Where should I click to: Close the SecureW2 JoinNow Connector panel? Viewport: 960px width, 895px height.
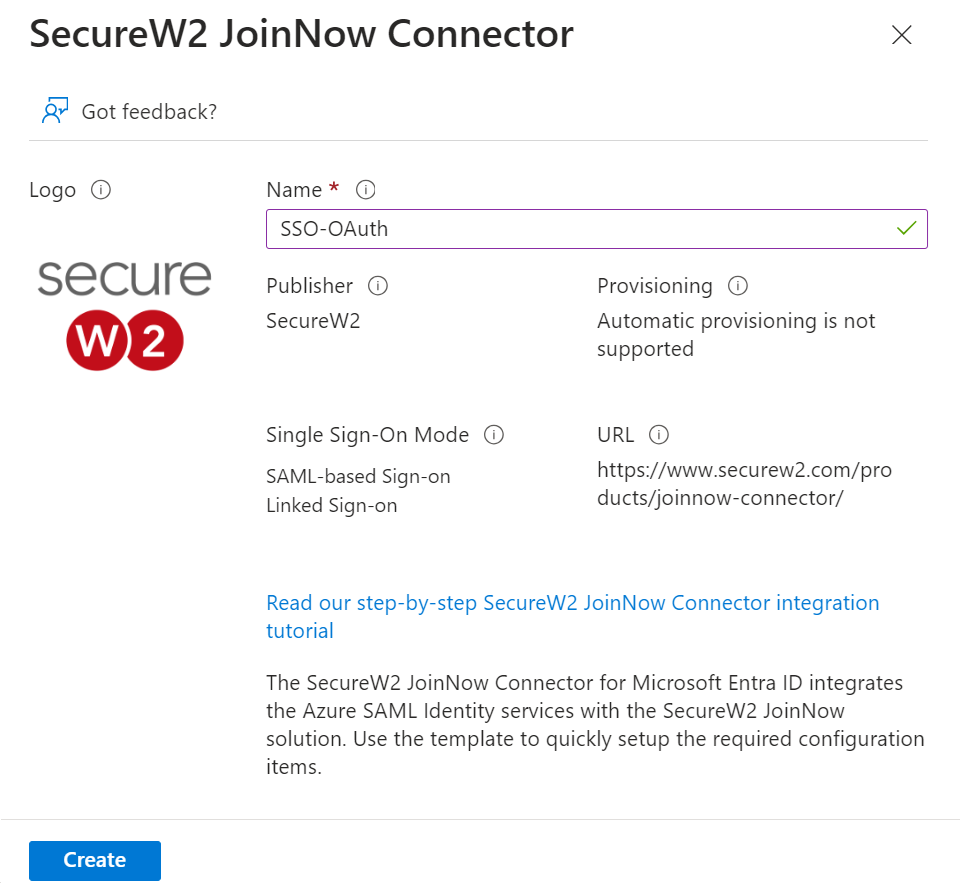click(x=901, y=36)
